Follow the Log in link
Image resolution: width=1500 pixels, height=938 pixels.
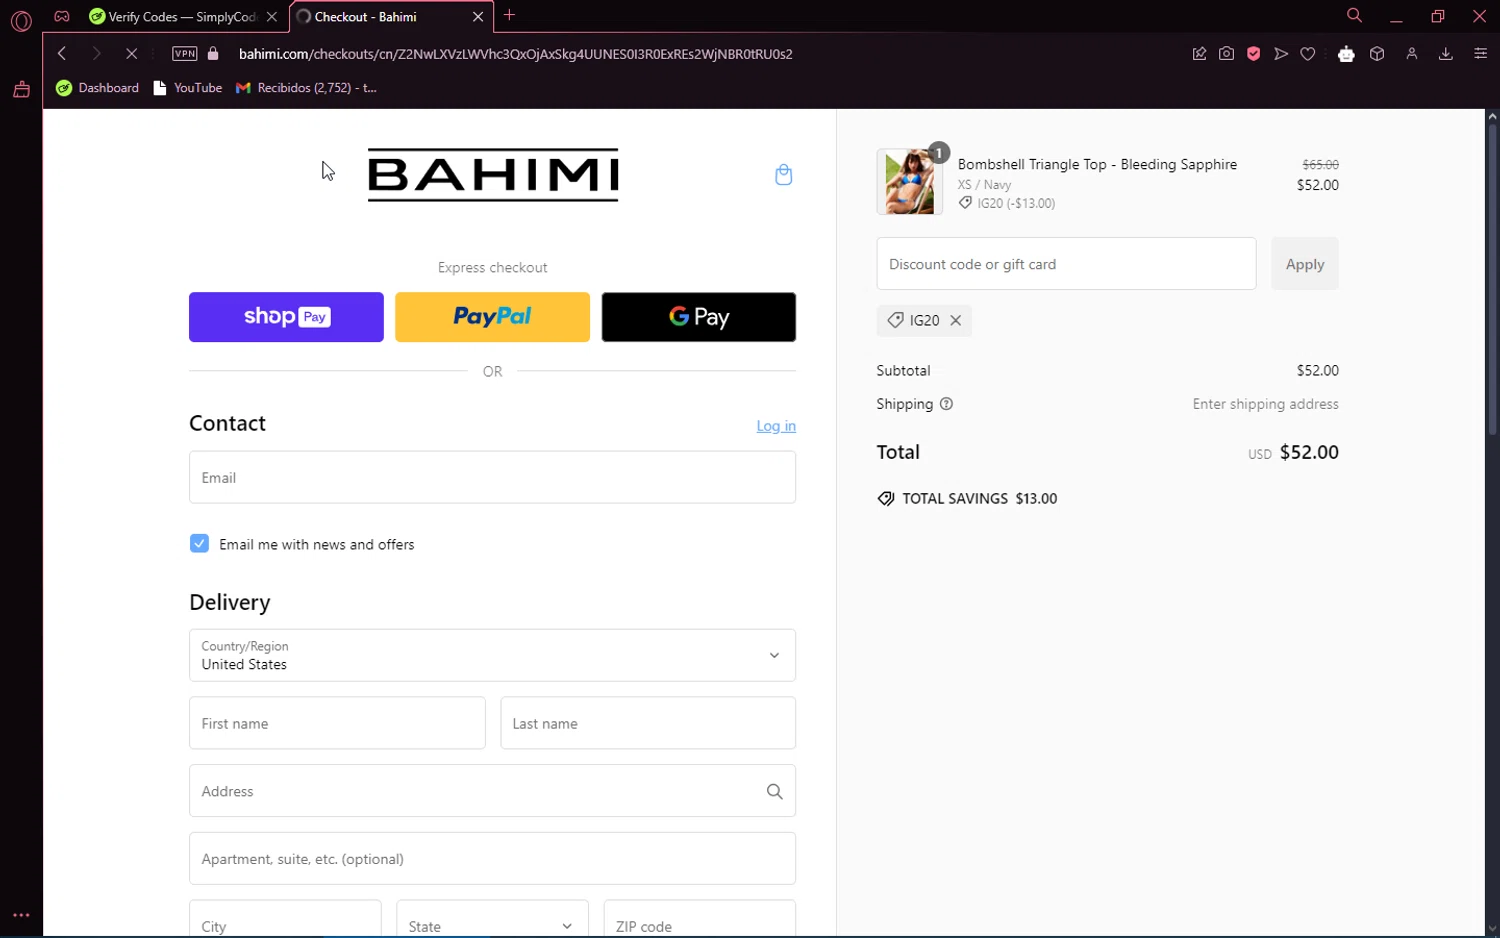776,426
